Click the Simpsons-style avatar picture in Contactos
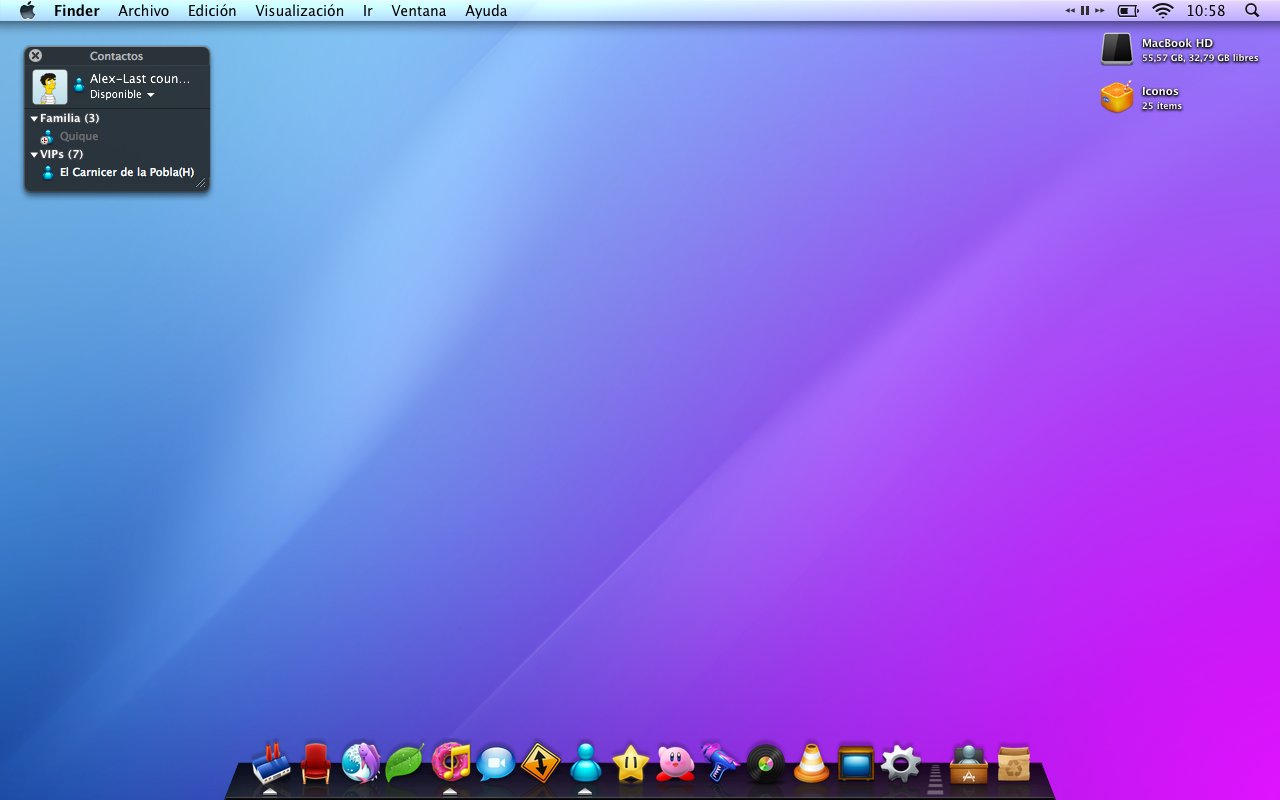Screen dimensions: 1280x800 (x=50, y=87)
